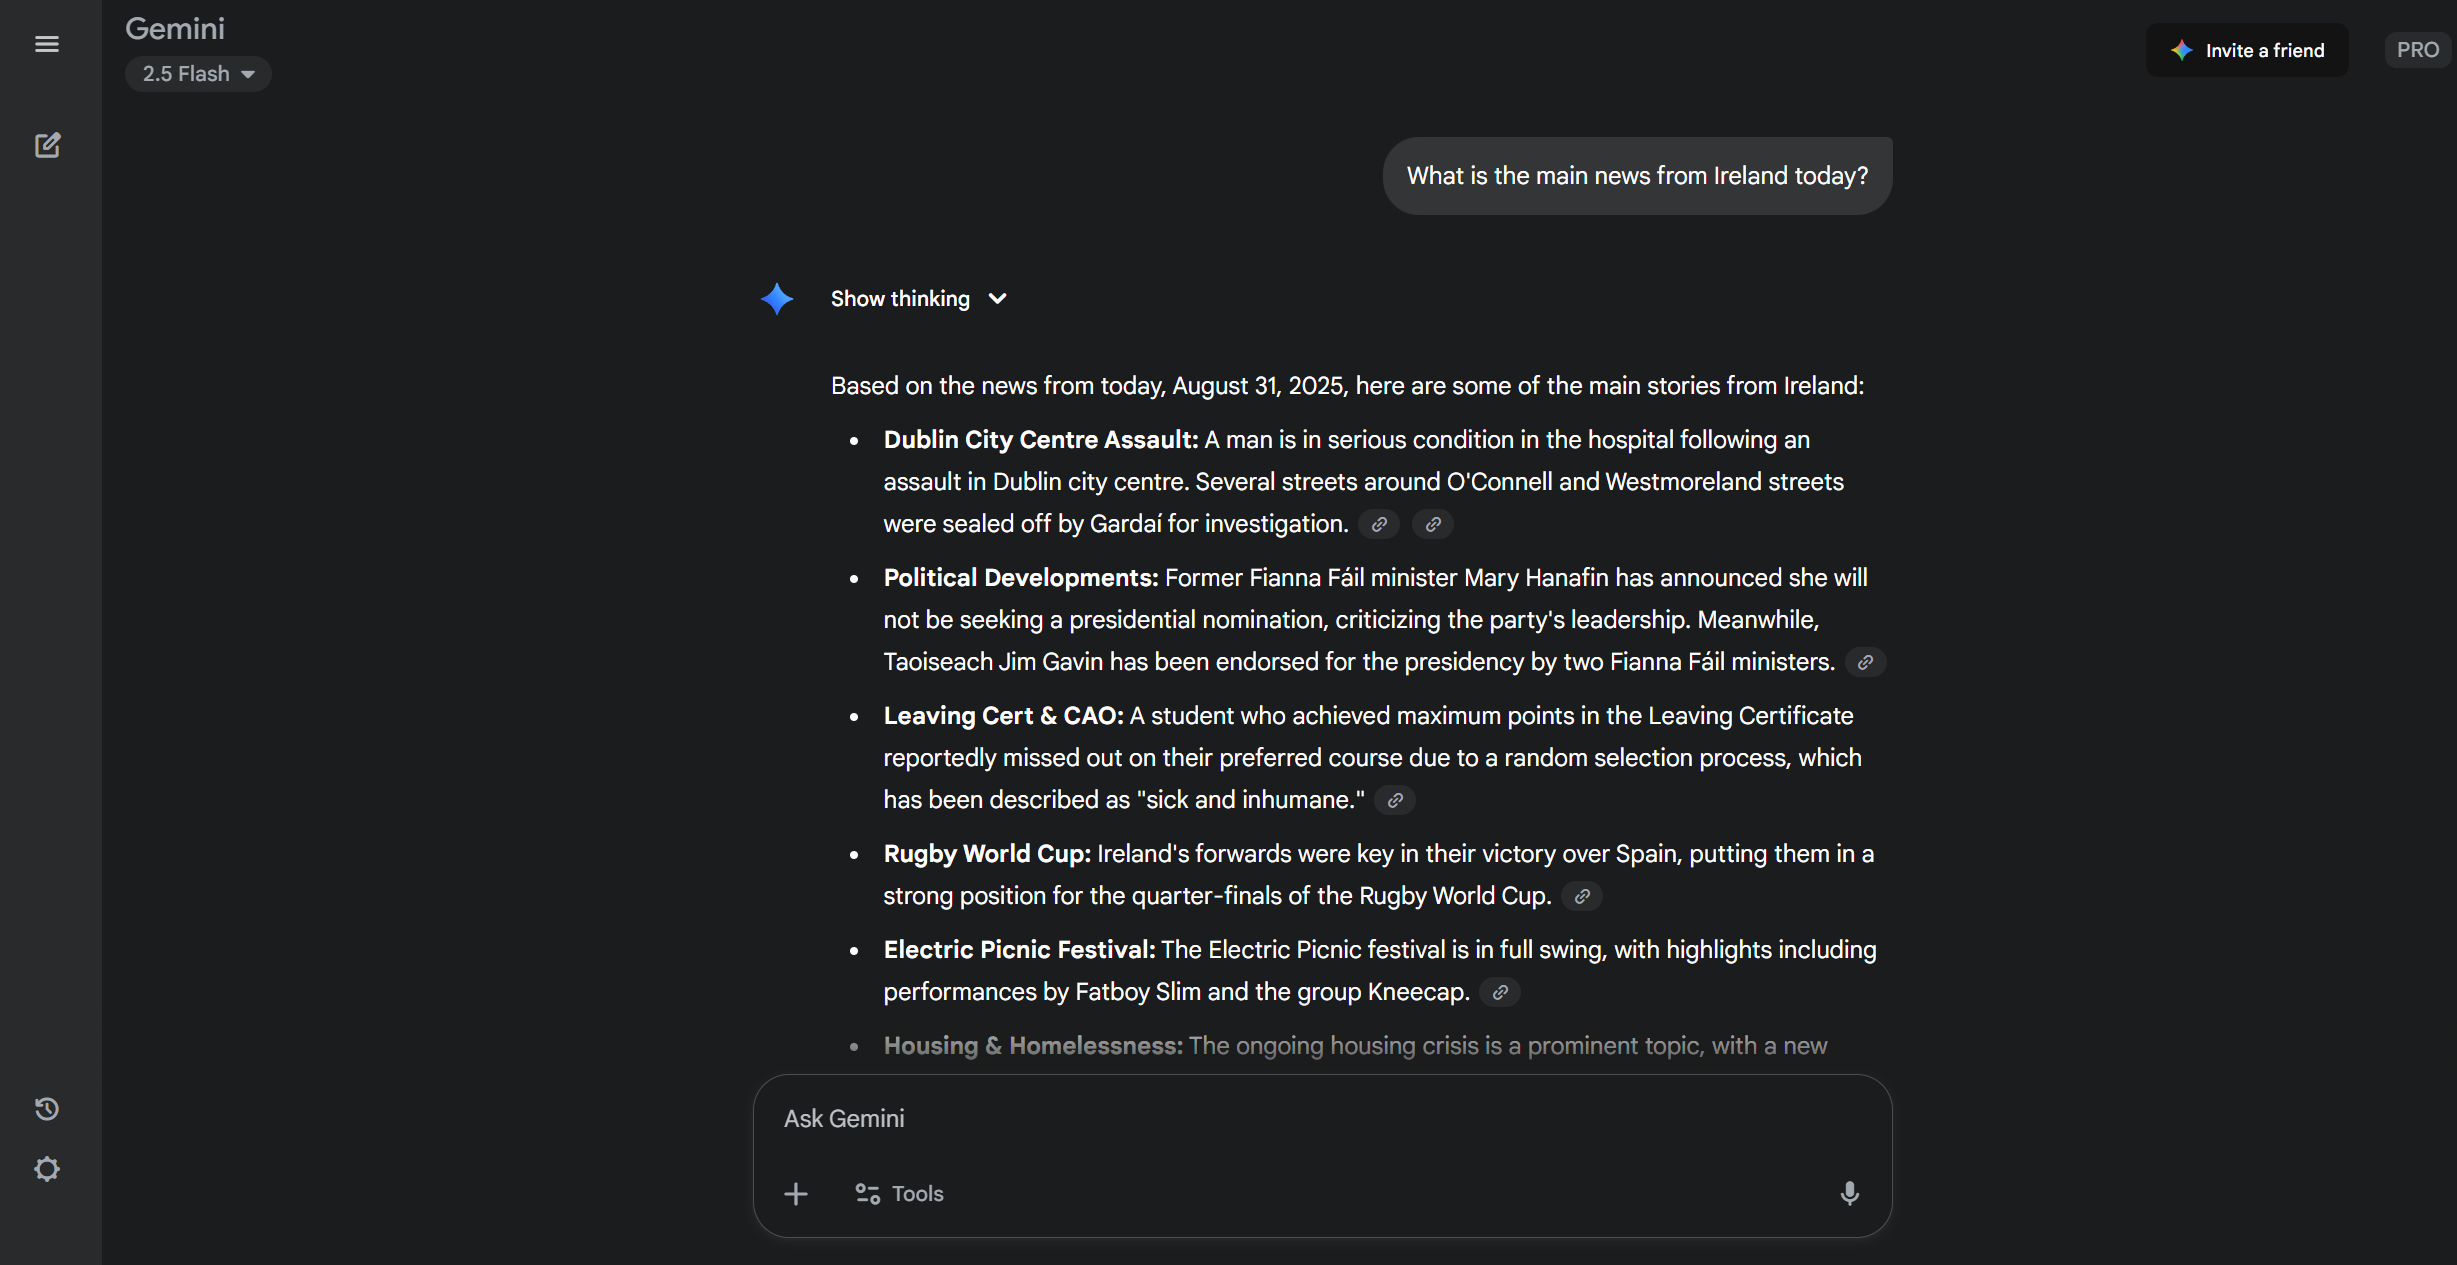This screenshot has width=2457, height=1265.
Task: Open source link for Electric Picnic item
Action: click(x=1500, y=992)
